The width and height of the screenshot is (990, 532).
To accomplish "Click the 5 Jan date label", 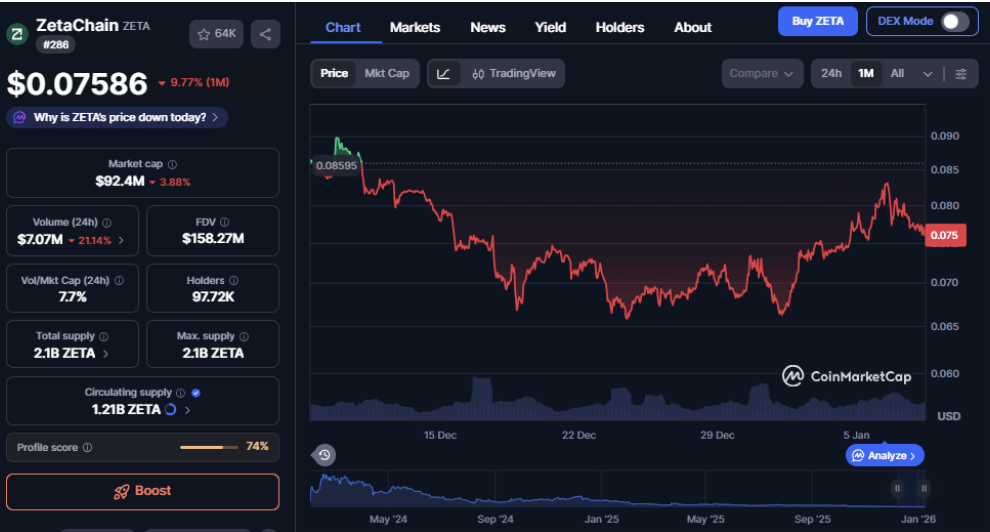I will pyautogui.click(x=856, y=435).
